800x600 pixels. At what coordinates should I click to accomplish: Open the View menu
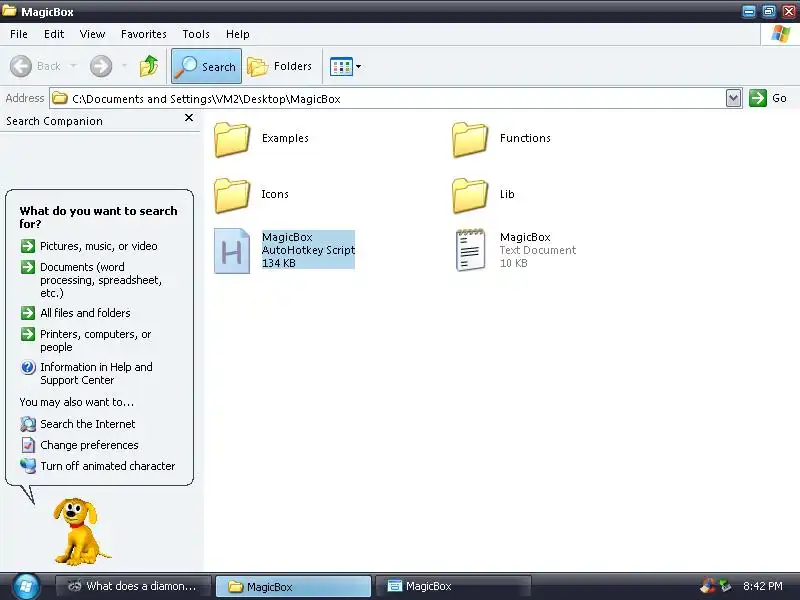point(92,34)
